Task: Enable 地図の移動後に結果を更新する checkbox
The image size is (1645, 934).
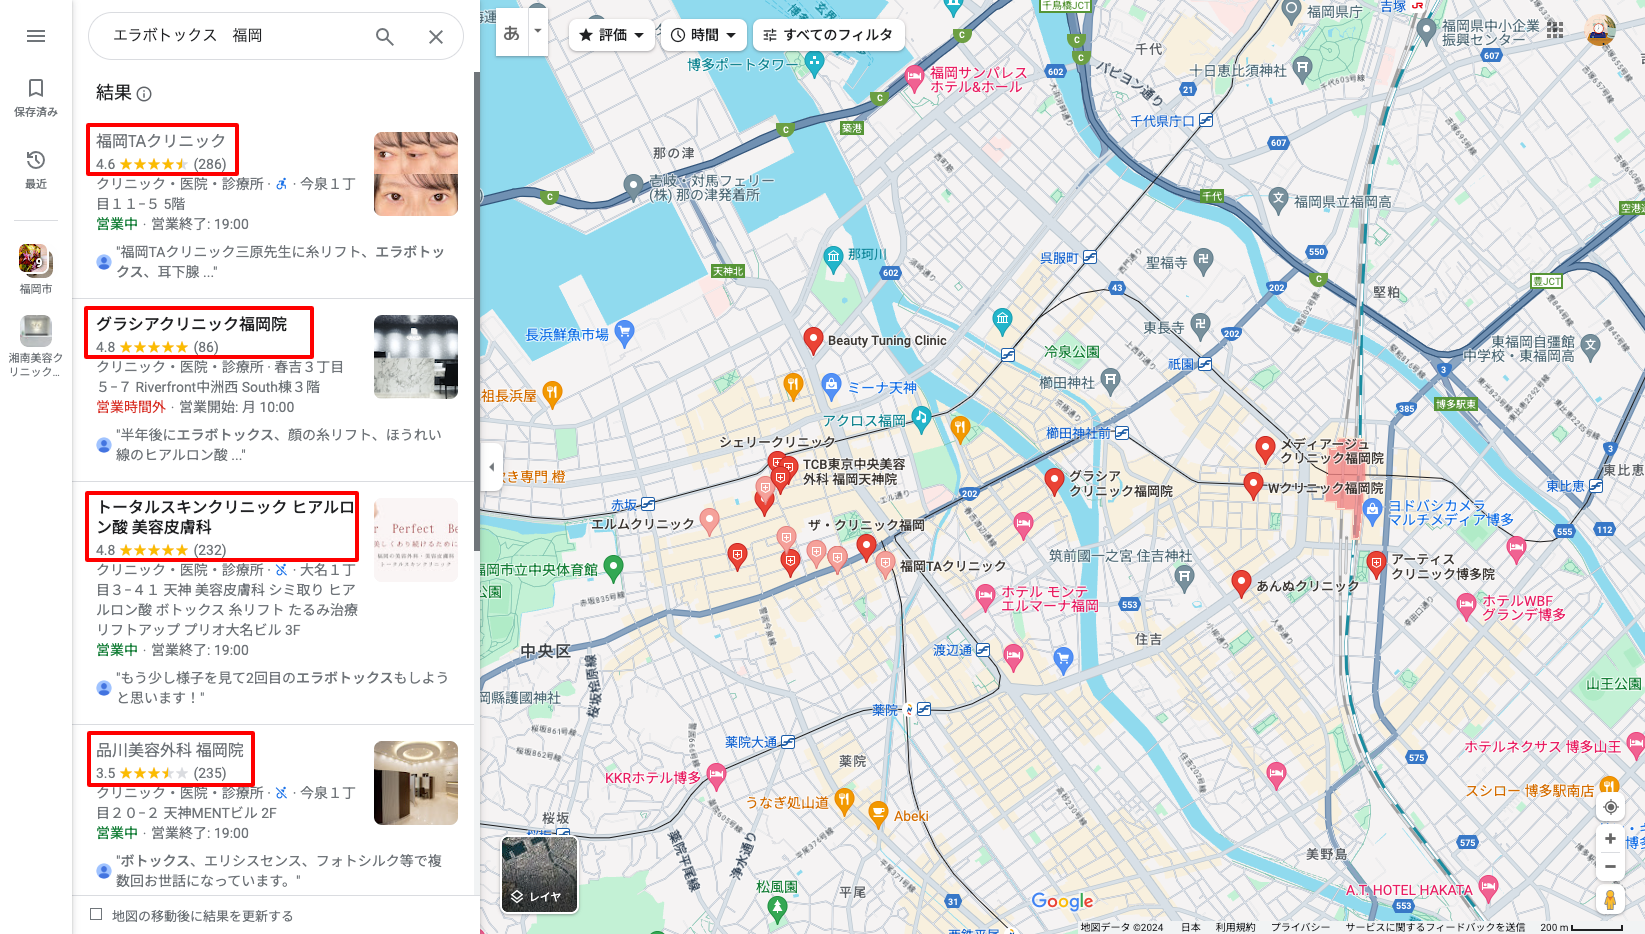Action: tap(96, 914)
